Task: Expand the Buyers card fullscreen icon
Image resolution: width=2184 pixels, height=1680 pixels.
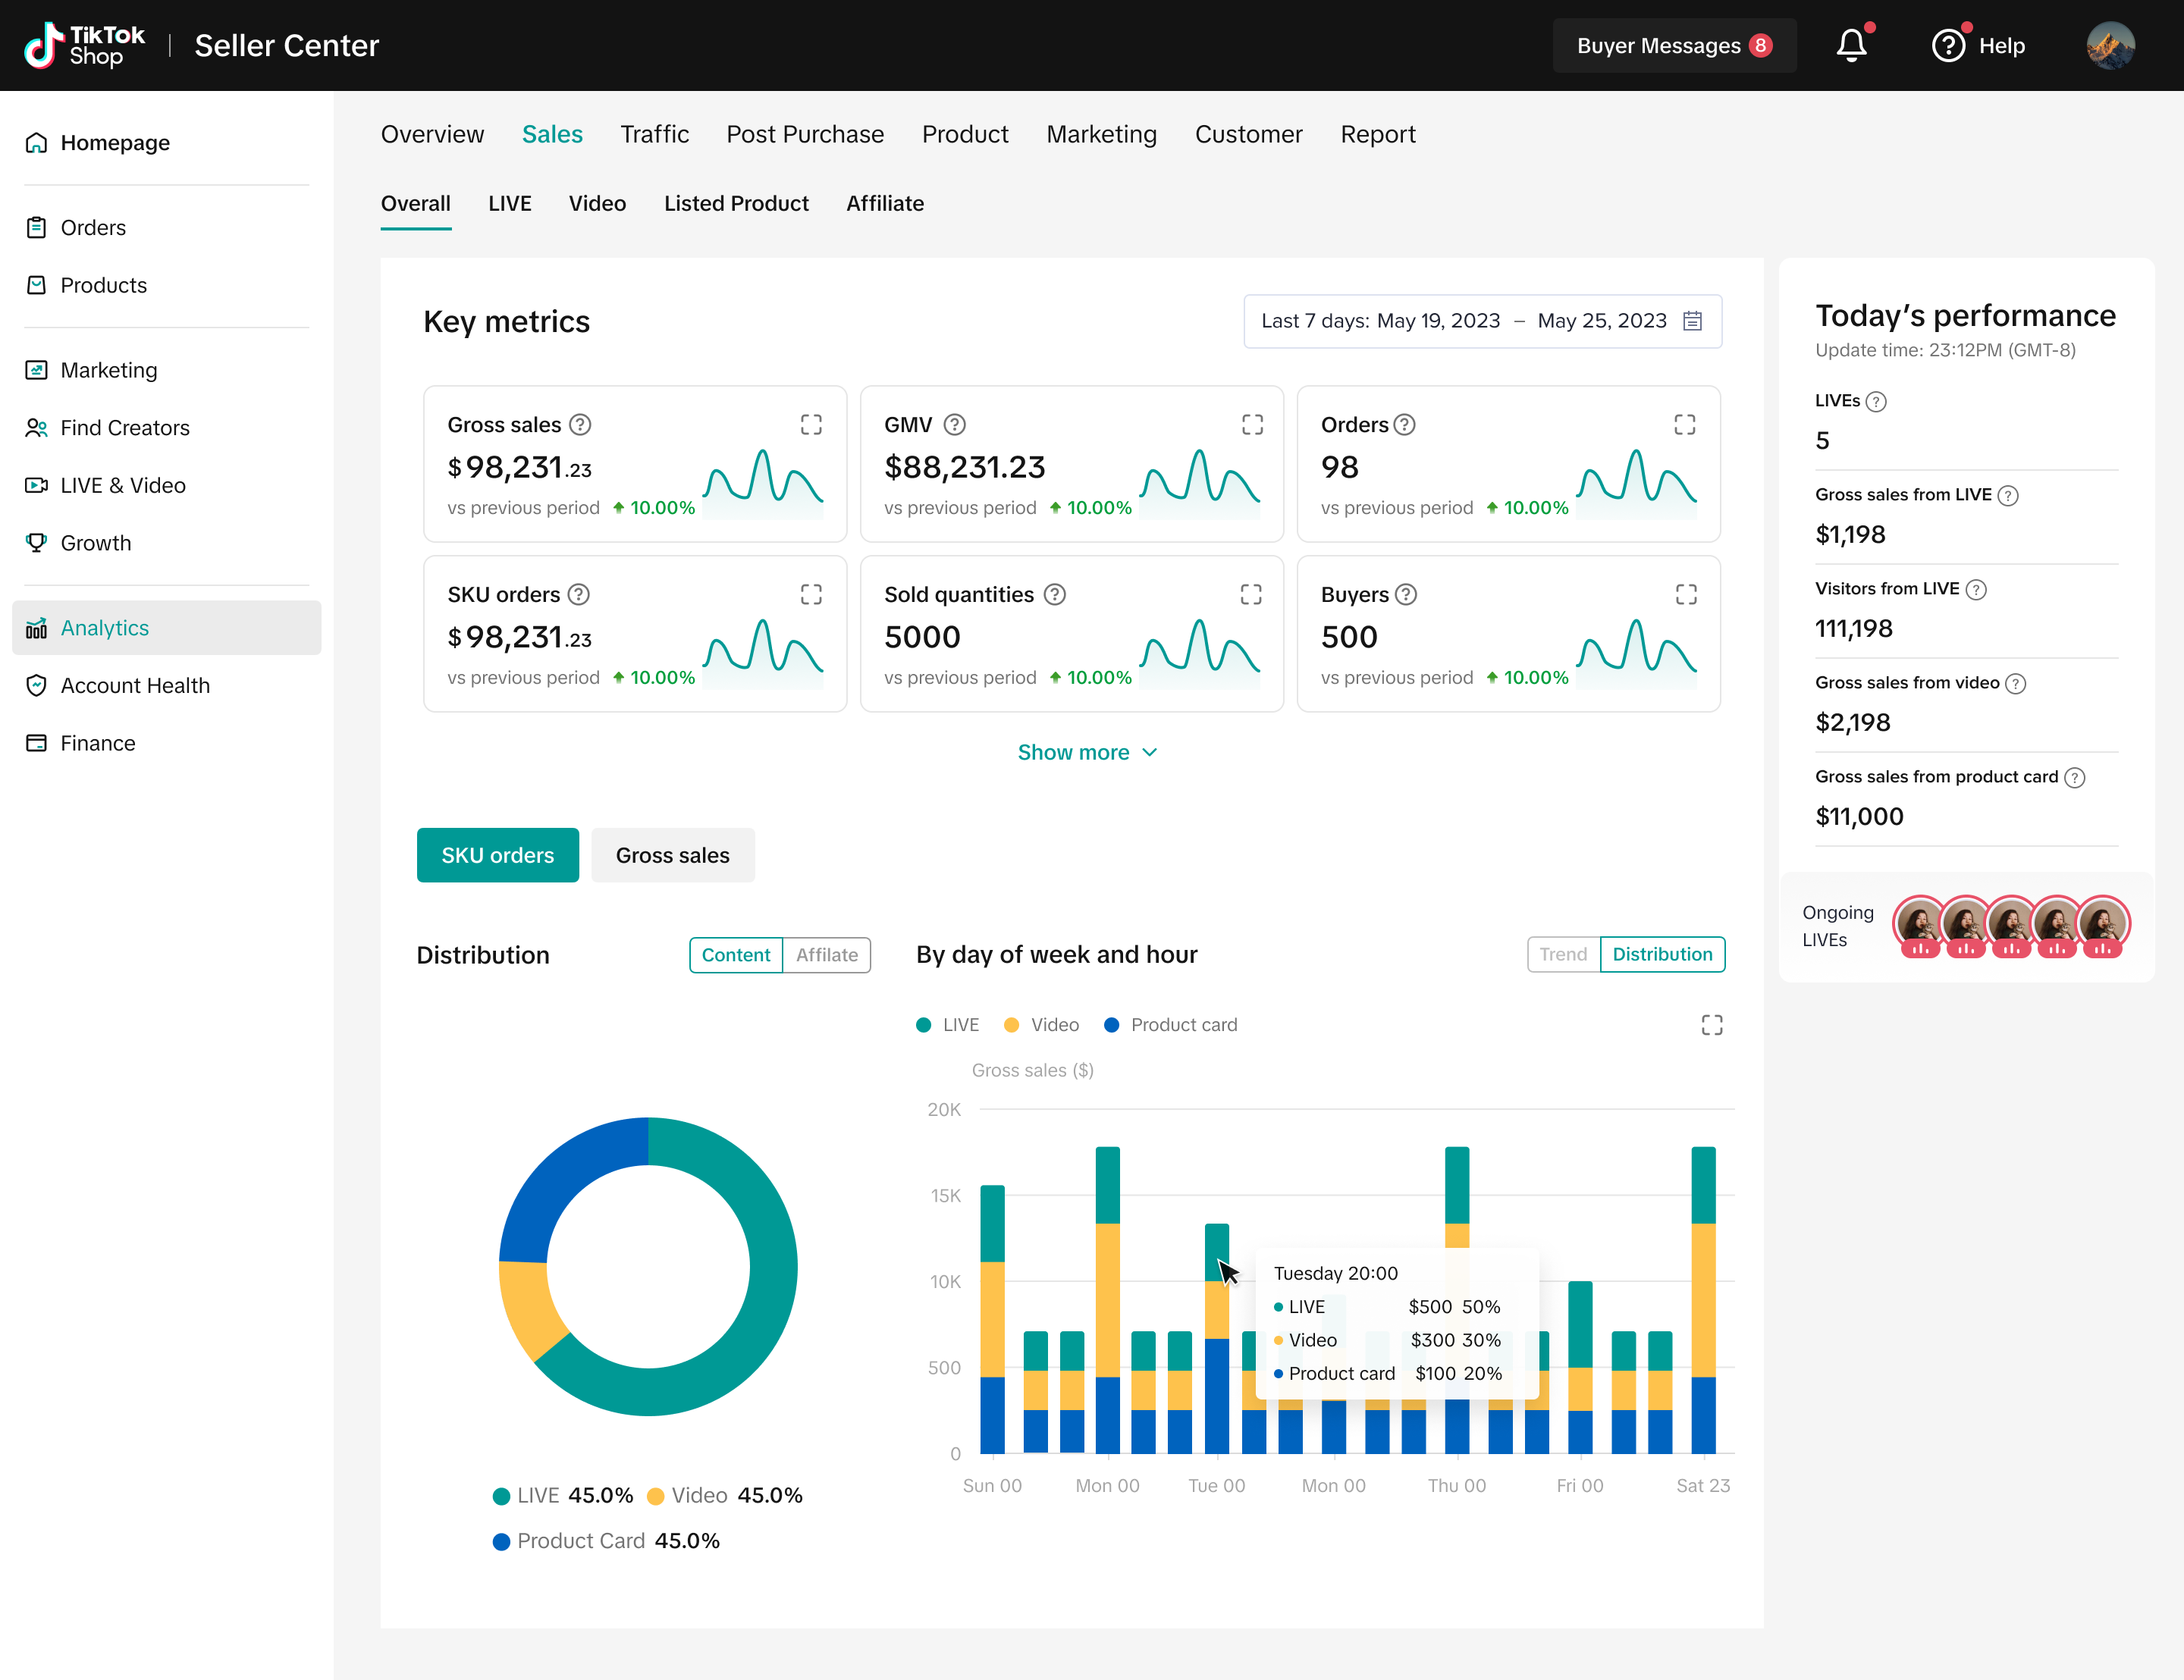Action: point(1686,595)
